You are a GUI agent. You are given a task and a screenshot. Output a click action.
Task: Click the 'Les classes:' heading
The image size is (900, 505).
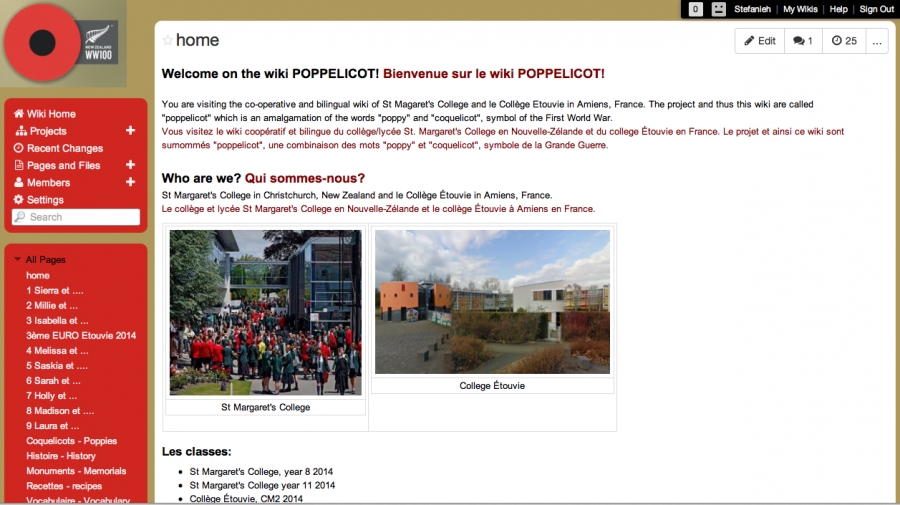pyautogui.click(x=196, y=452)
